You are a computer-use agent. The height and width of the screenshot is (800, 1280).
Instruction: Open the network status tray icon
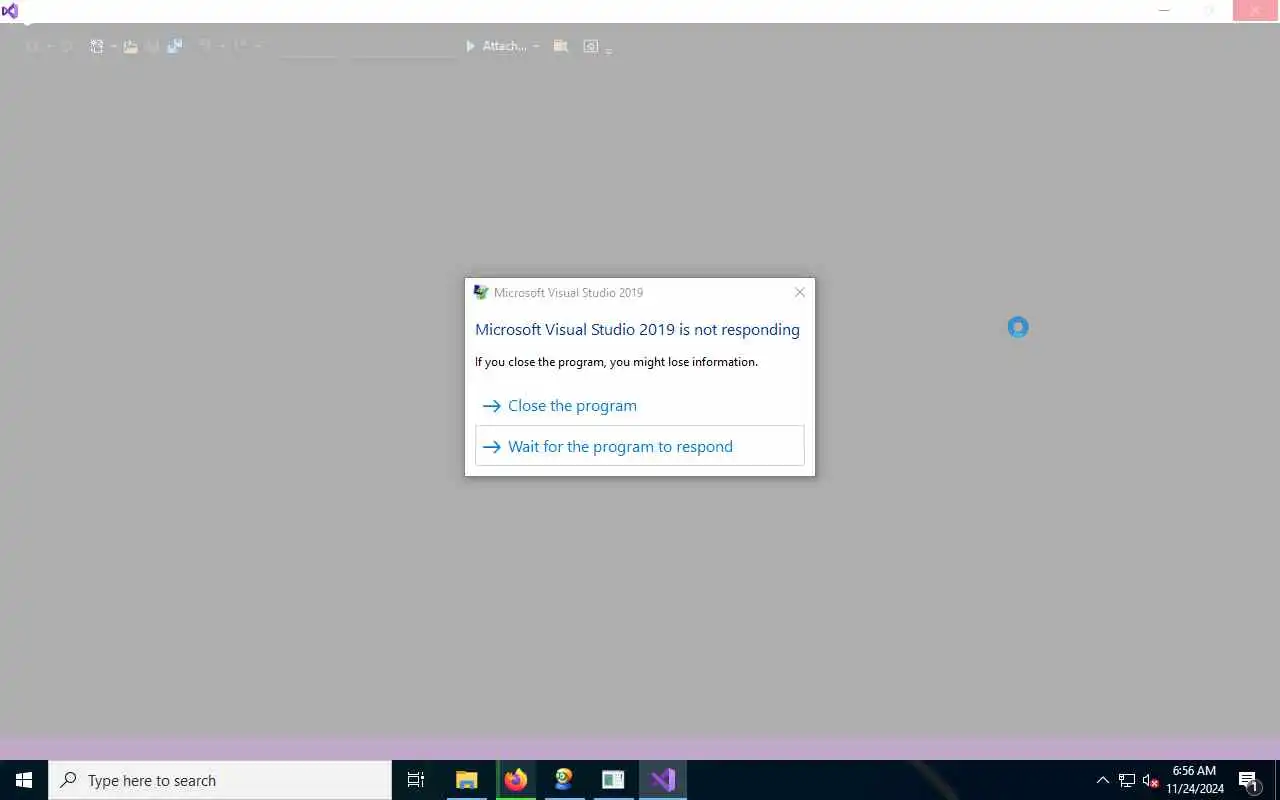click(1127, 780)
